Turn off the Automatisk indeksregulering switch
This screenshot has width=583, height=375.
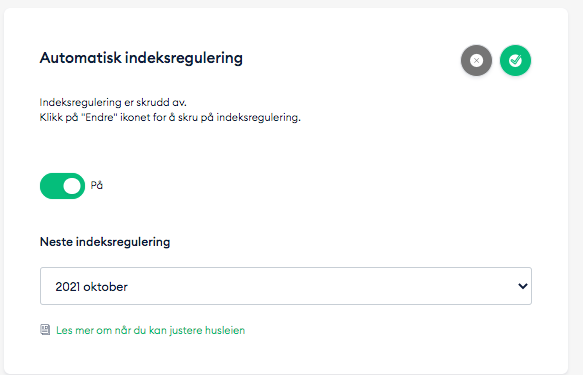pos(62,186)
